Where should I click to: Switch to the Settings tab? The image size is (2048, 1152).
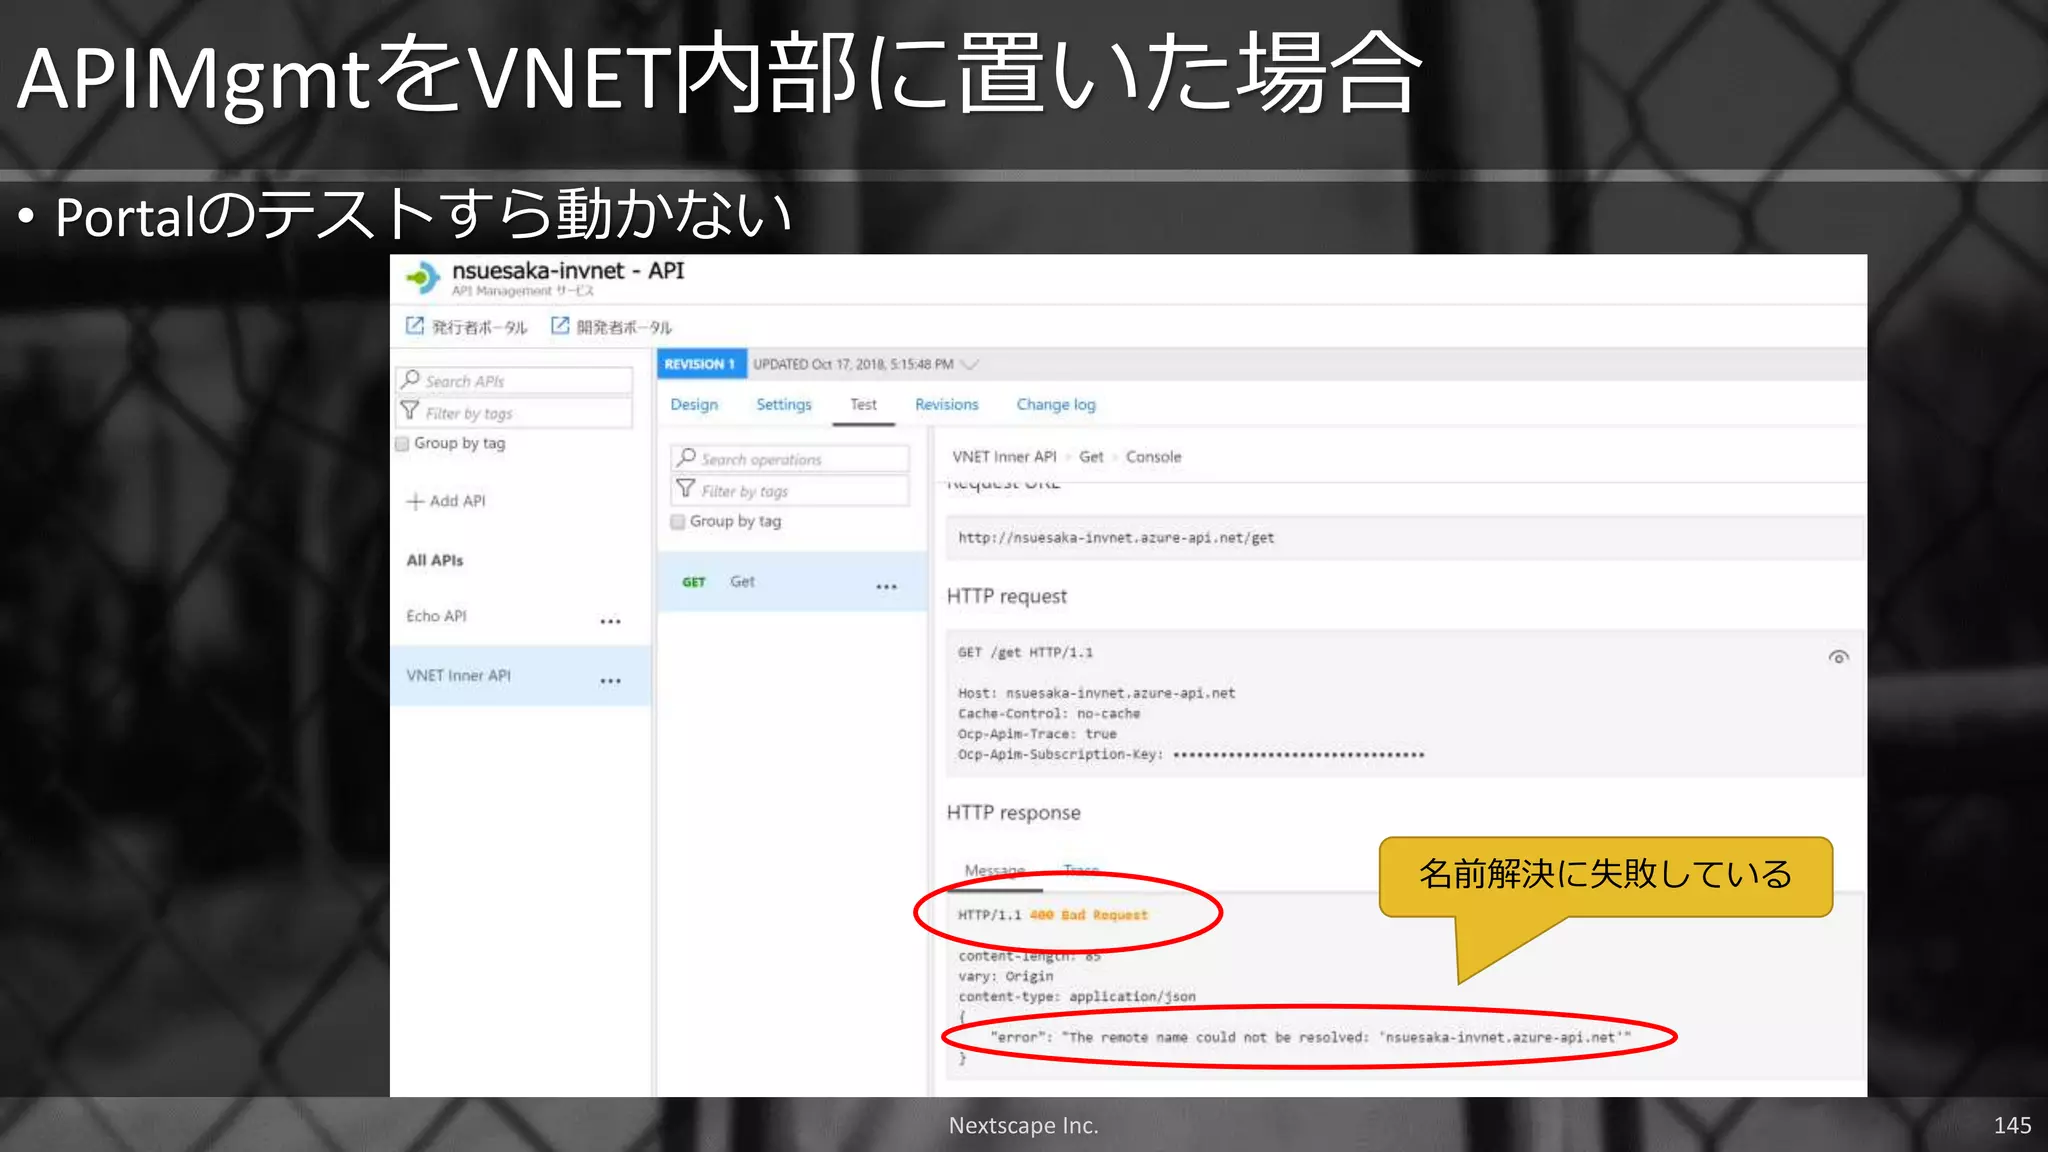(784, 405)
